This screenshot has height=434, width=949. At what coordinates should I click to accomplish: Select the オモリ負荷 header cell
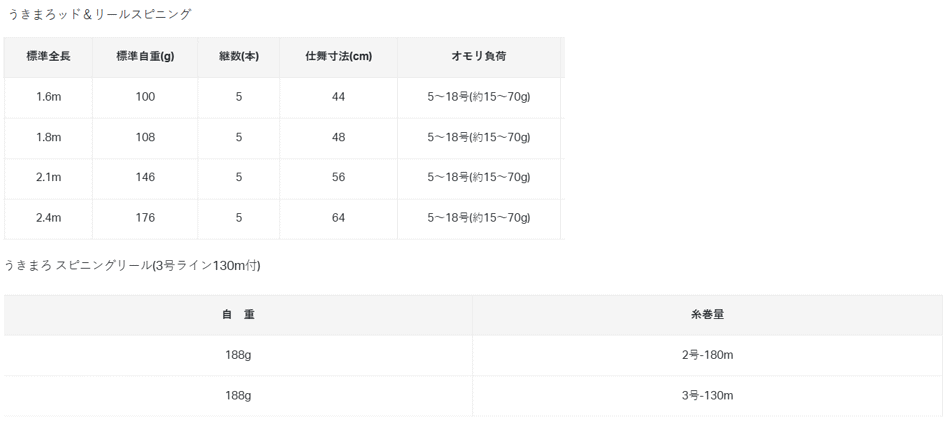coord(479,56)
